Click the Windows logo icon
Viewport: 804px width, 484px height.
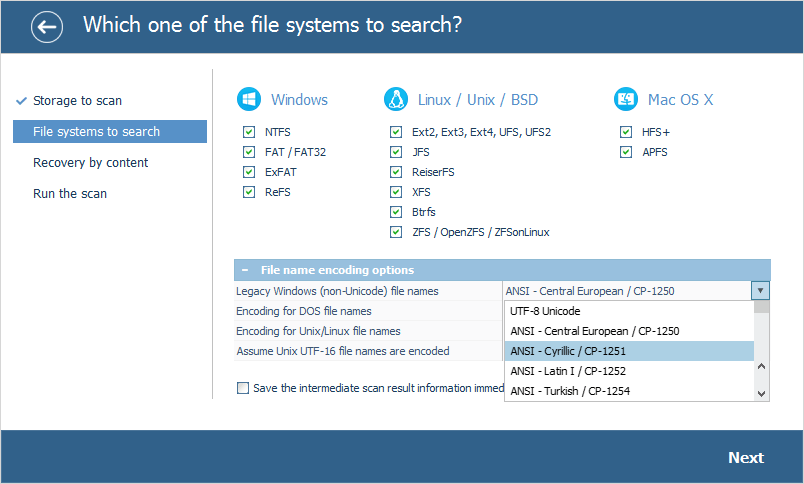pyautogui.click(x=248, y=100)
